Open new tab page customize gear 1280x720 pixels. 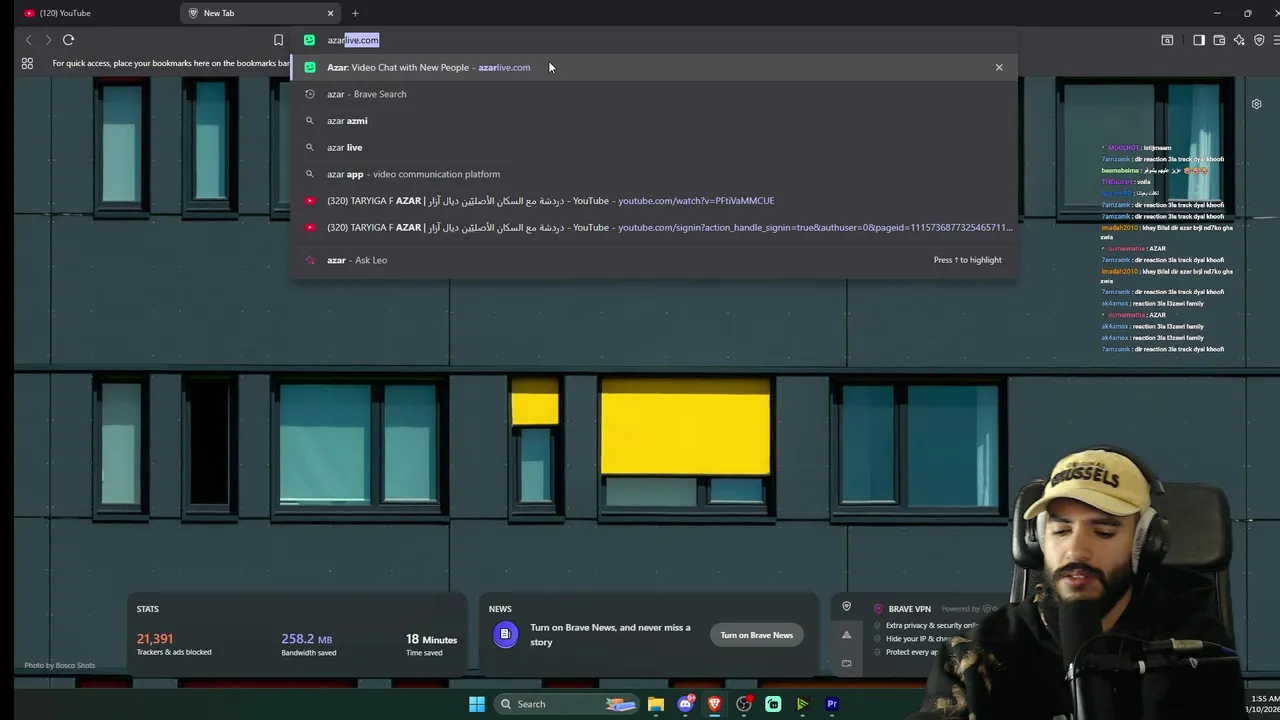coord(1256,104)
